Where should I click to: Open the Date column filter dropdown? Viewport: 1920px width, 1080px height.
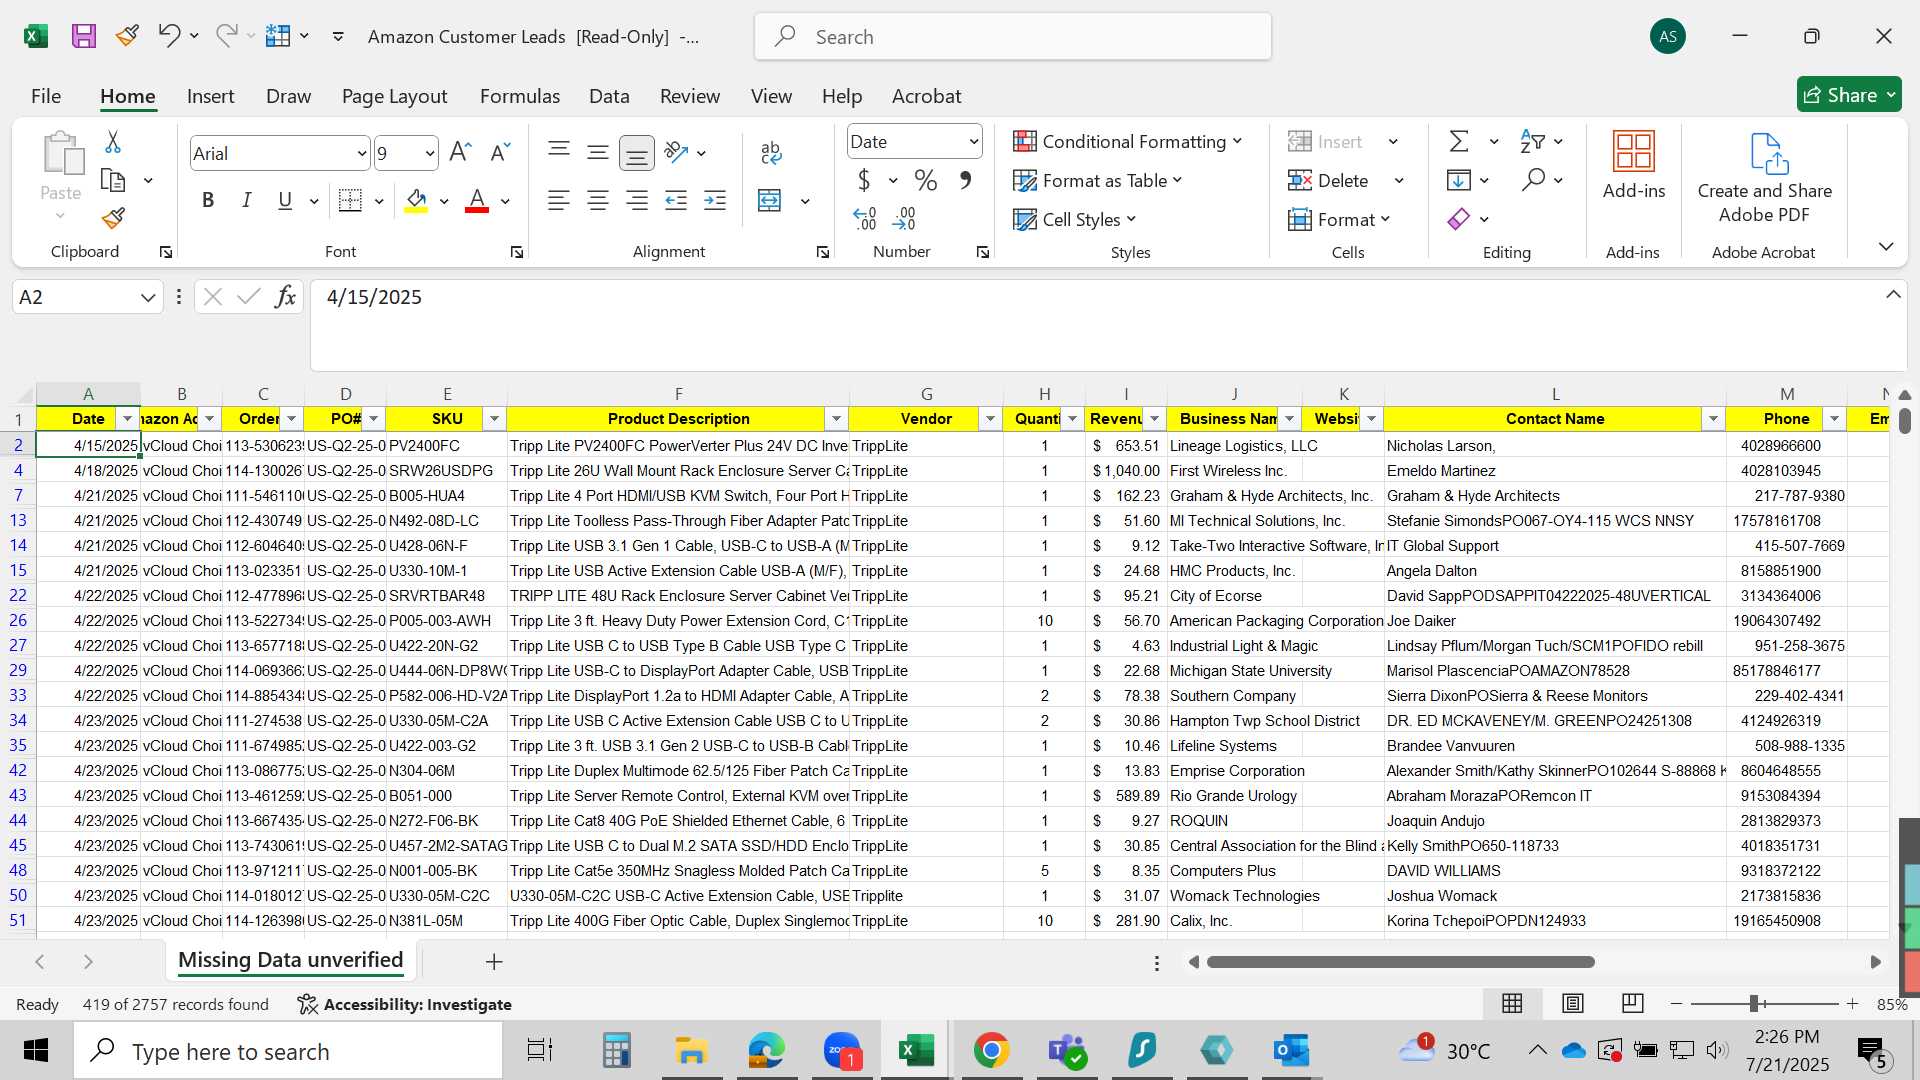(x=127, y=419)
